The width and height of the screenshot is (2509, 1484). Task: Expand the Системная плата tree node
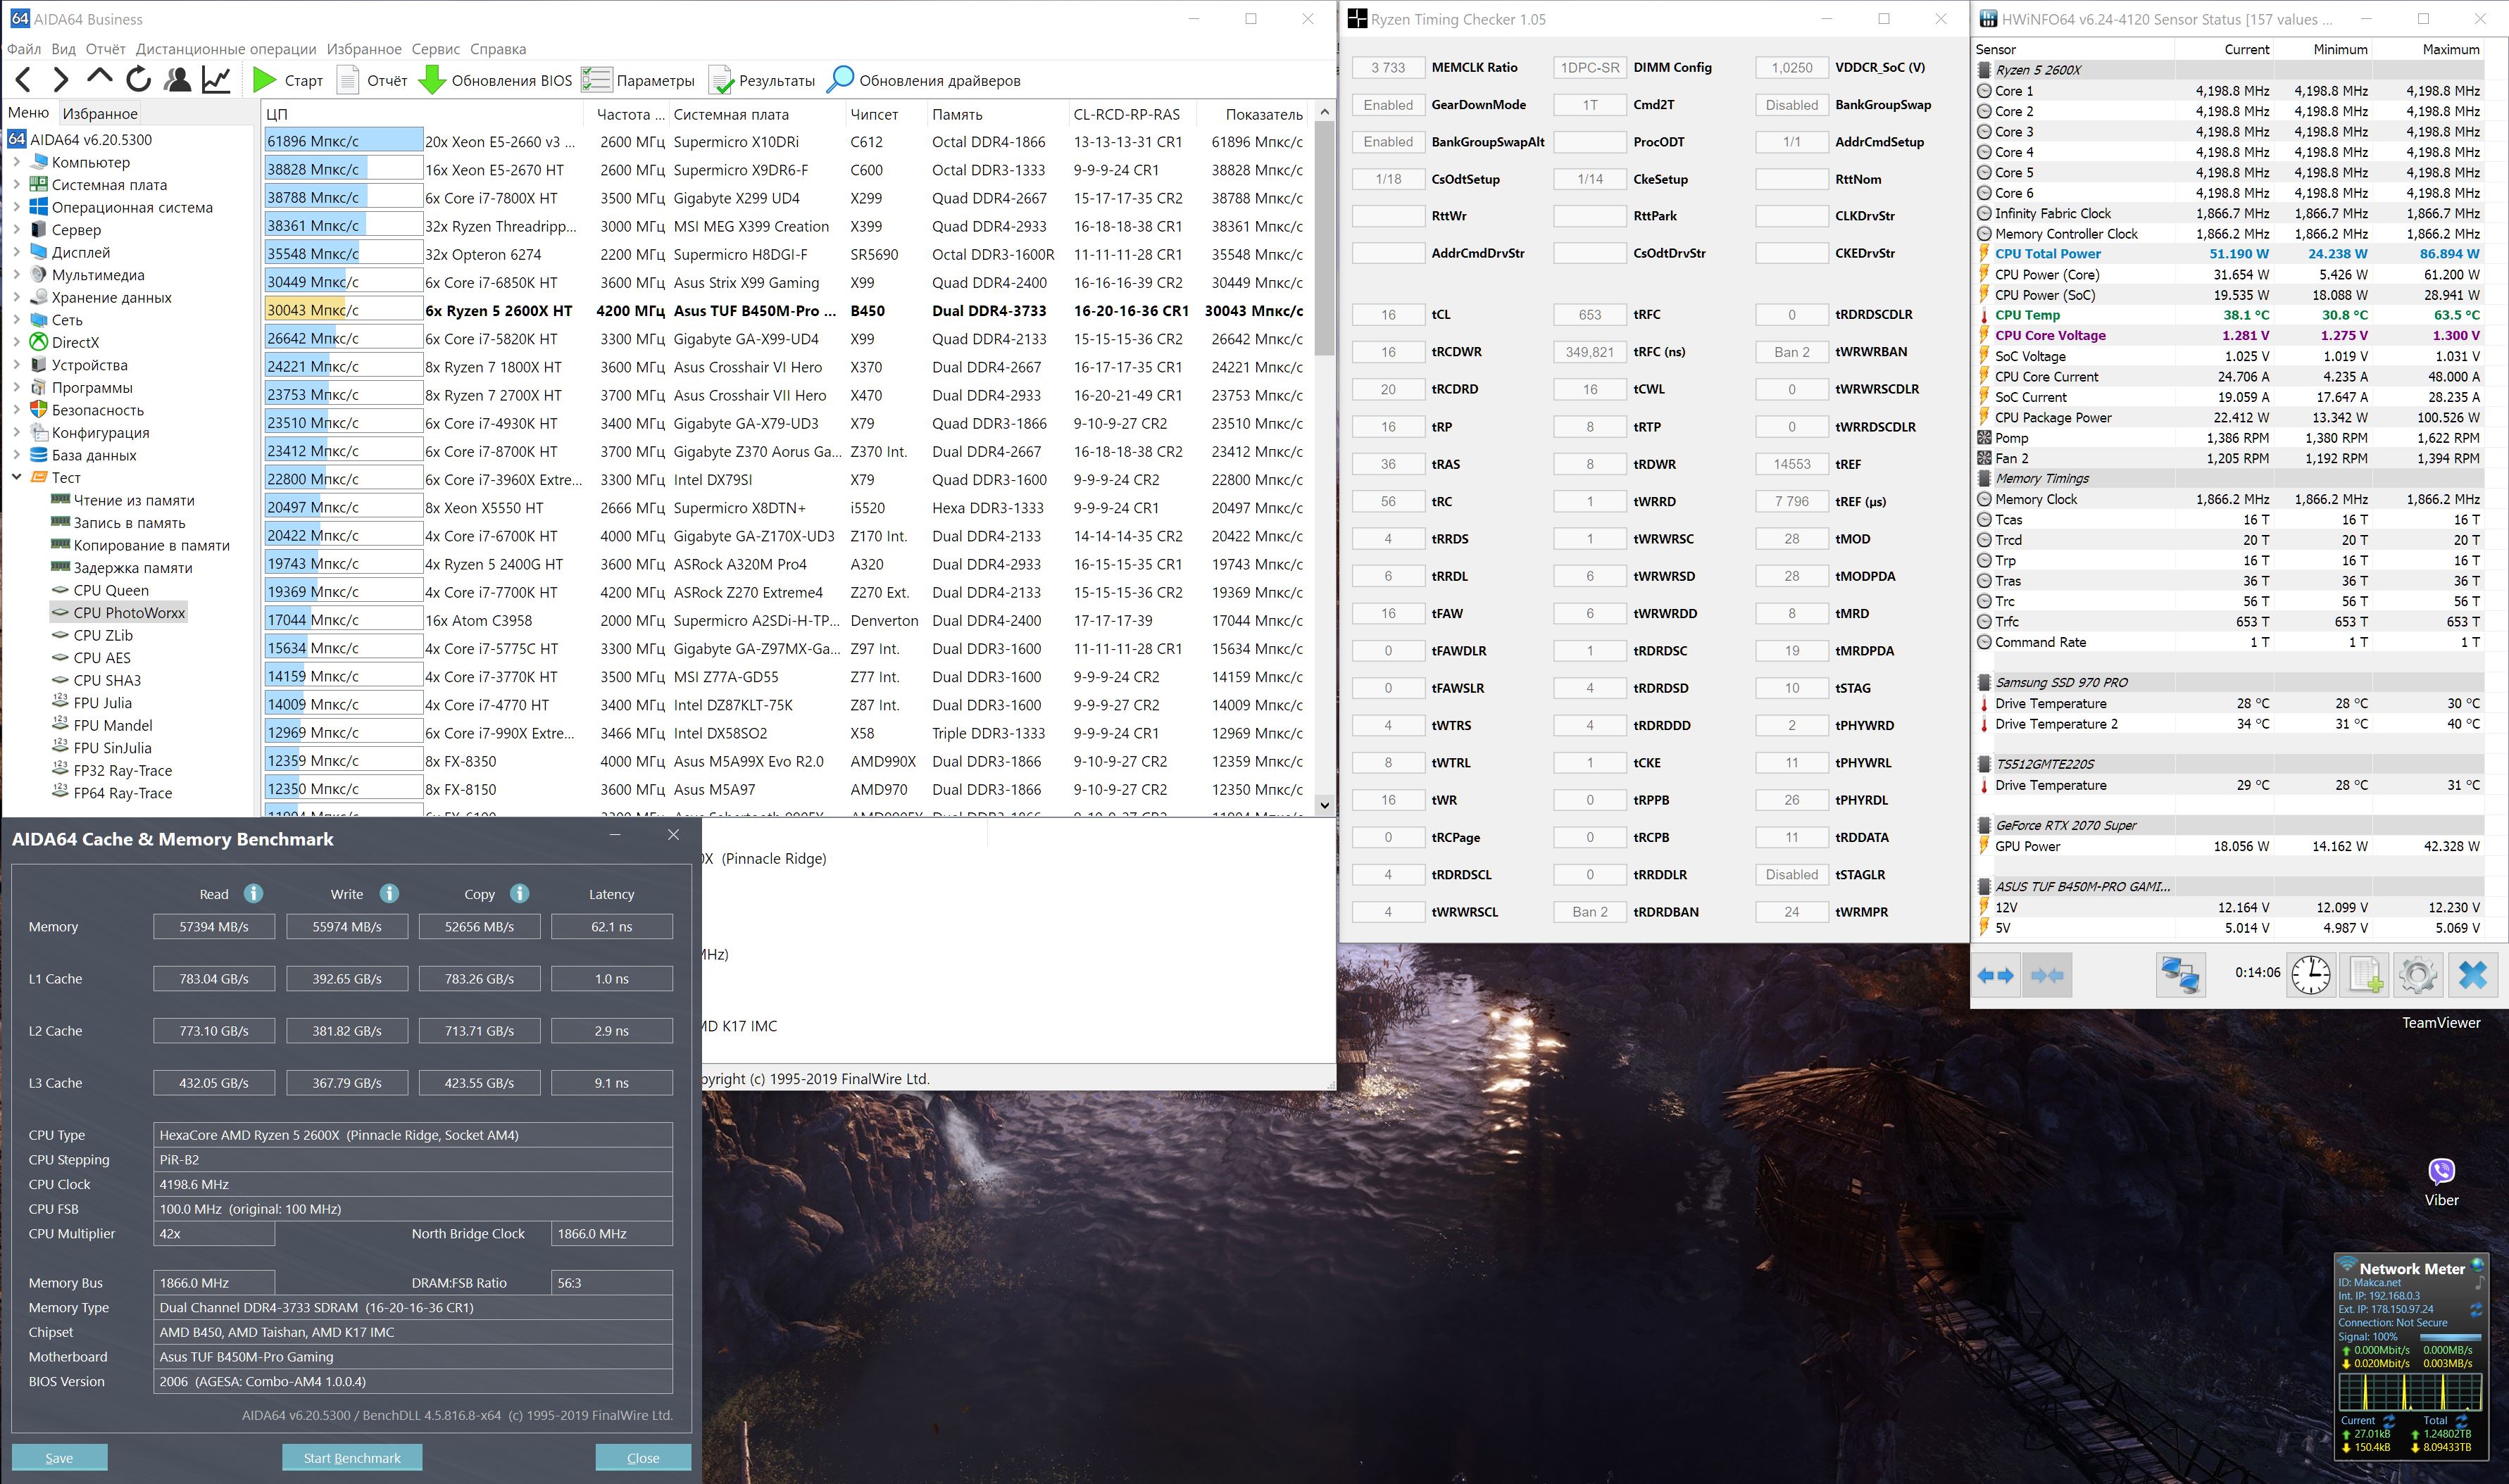tap(16, 185)
